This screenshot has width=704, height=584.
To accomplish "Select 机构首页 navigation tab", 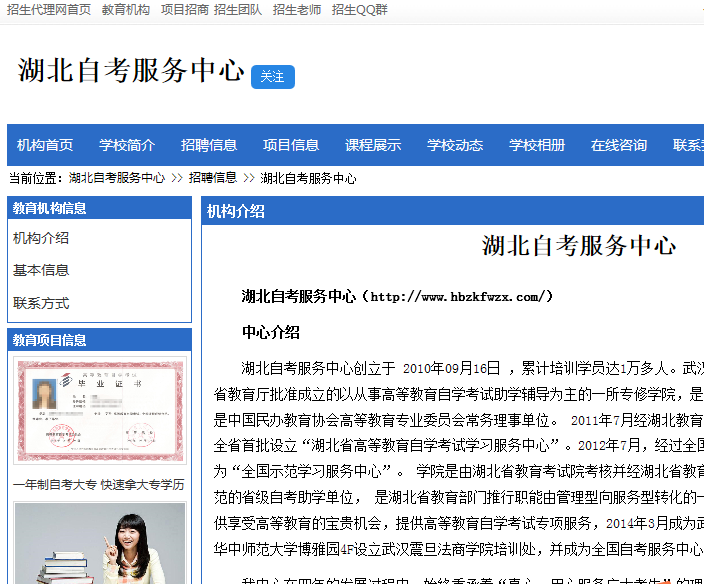I will point(45,145).
